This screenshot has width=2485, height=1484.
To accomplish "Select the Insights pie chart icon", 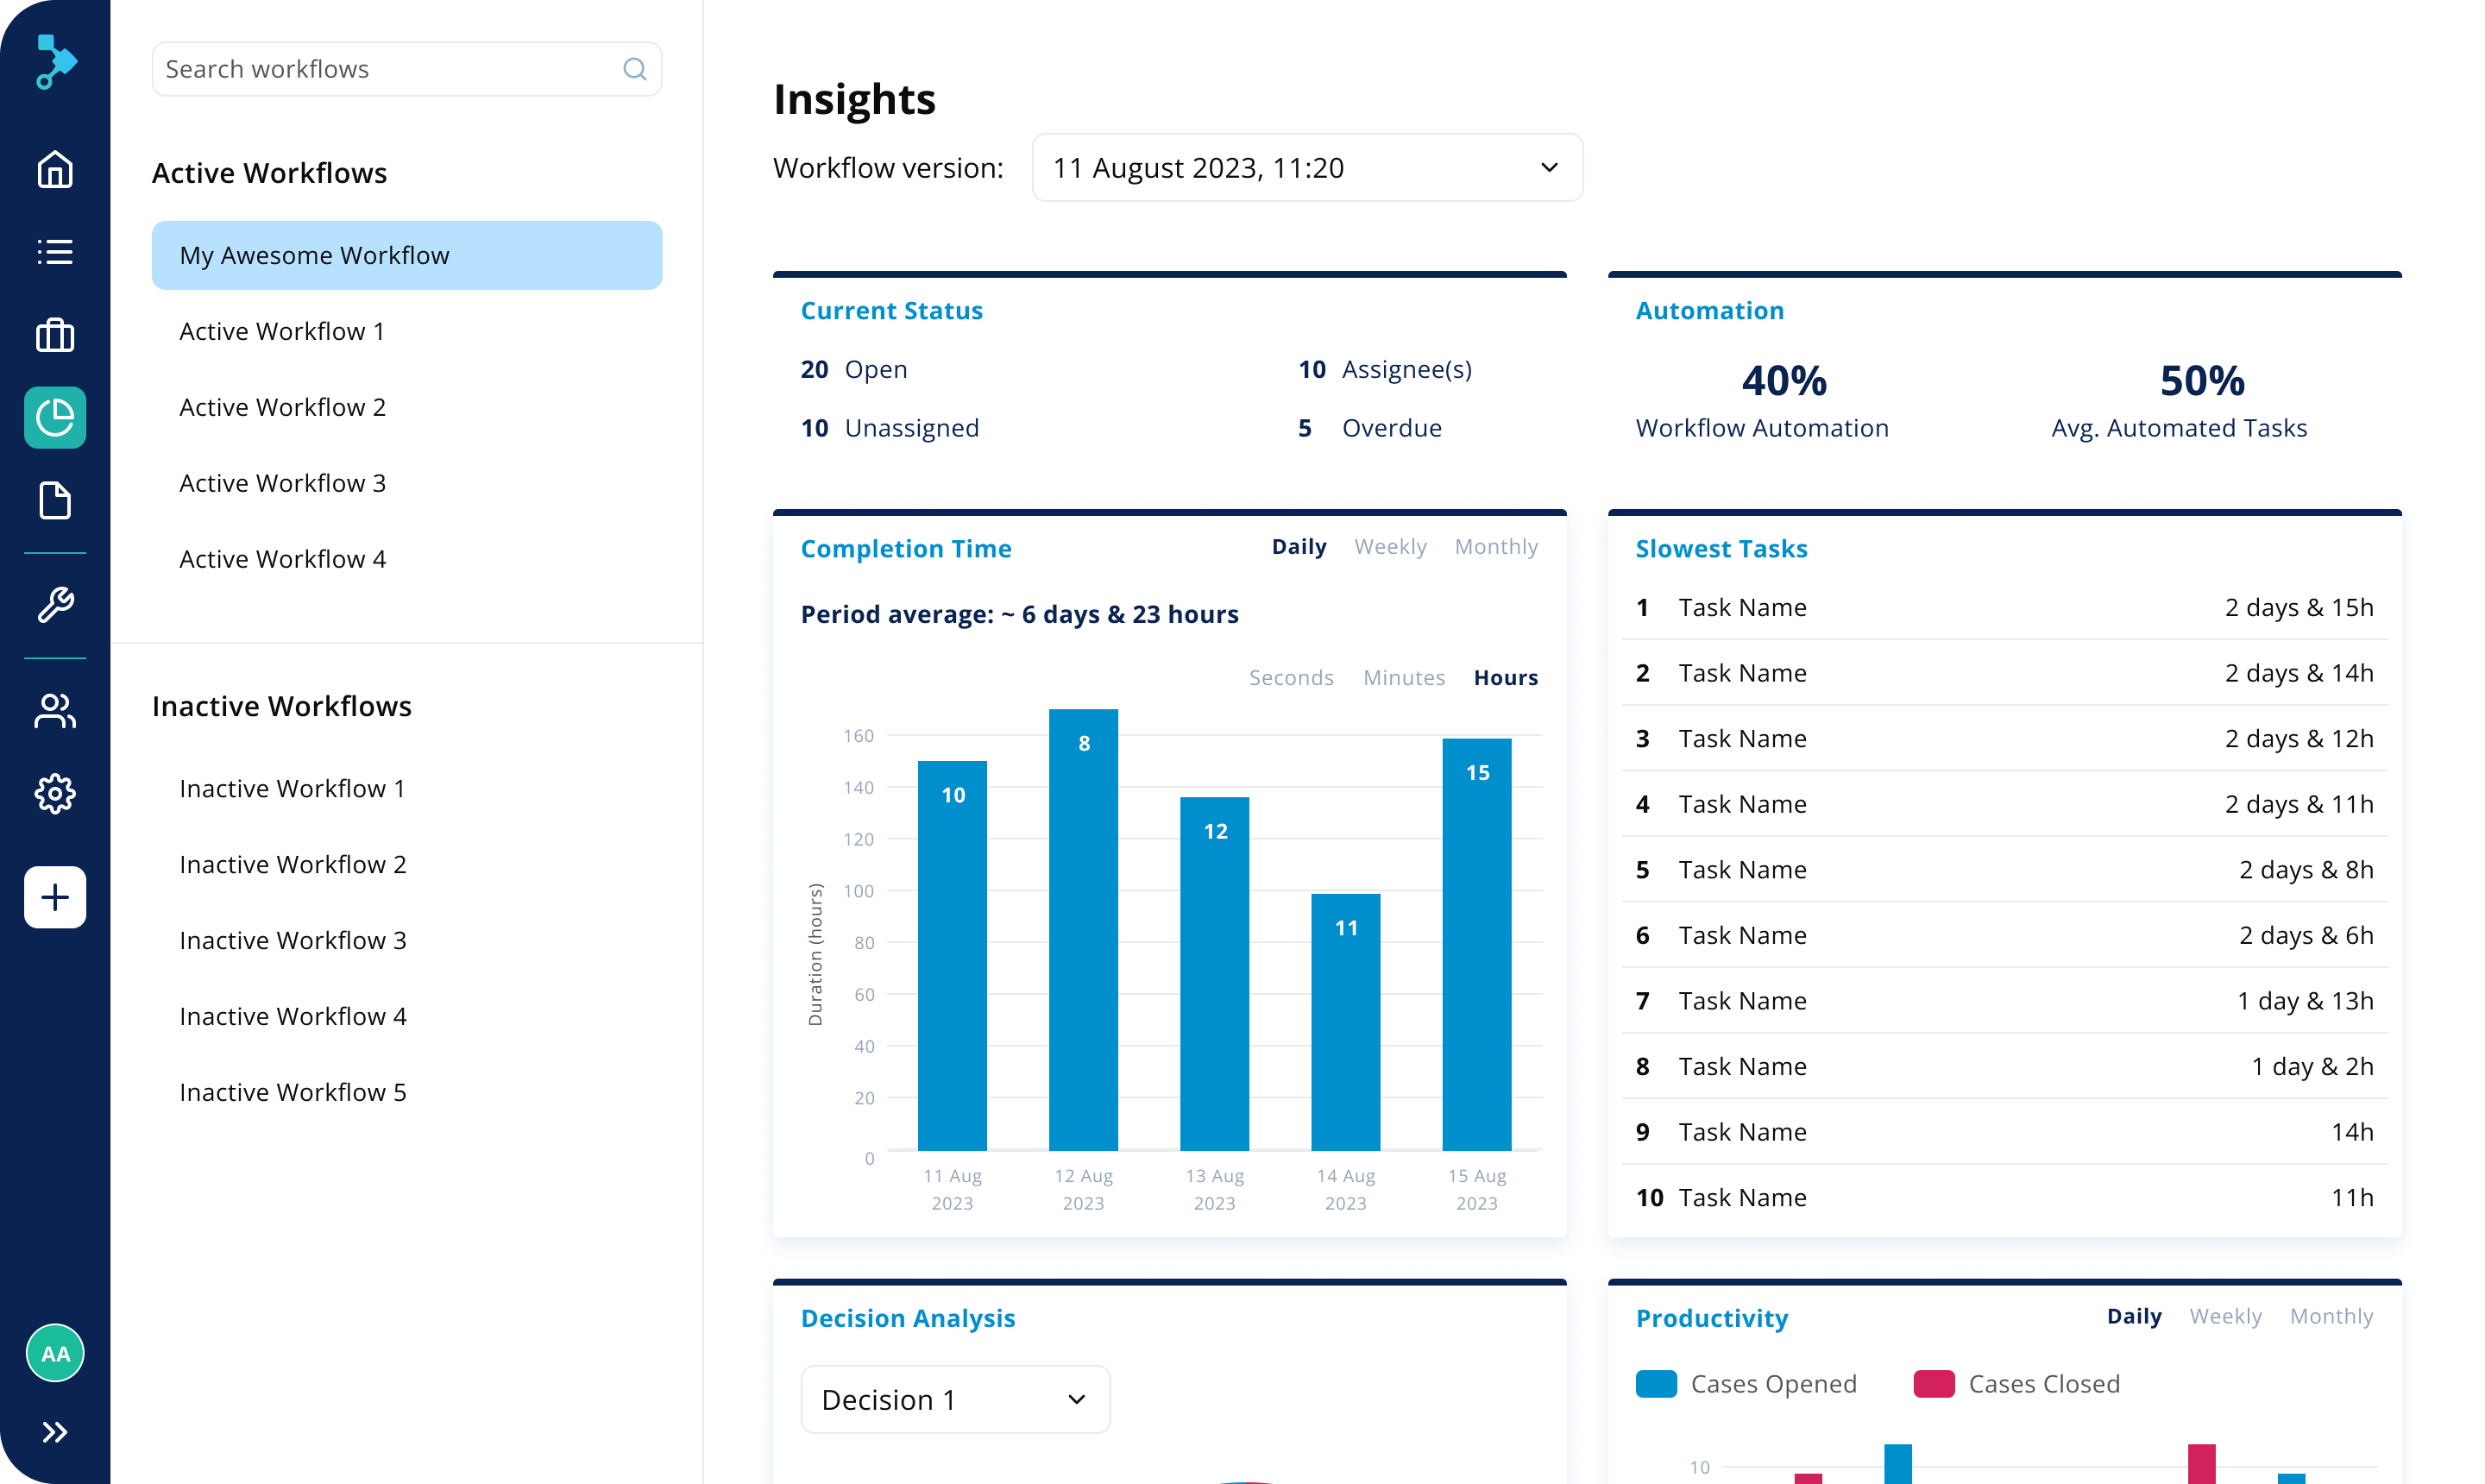I will 55,418.
